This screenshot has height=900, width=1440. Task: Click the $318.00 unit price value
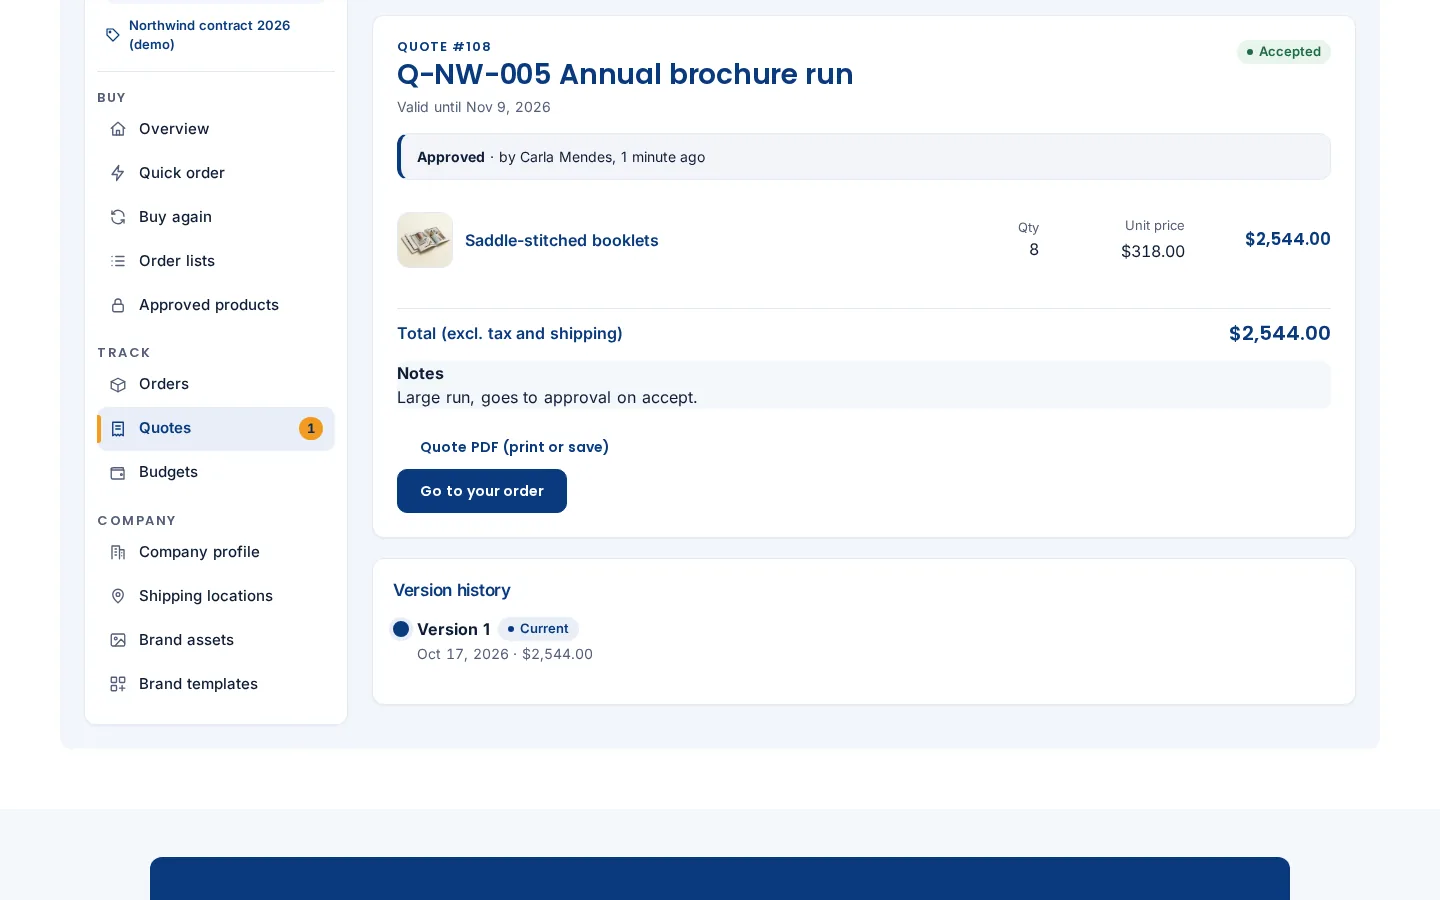coord(1153,251)
